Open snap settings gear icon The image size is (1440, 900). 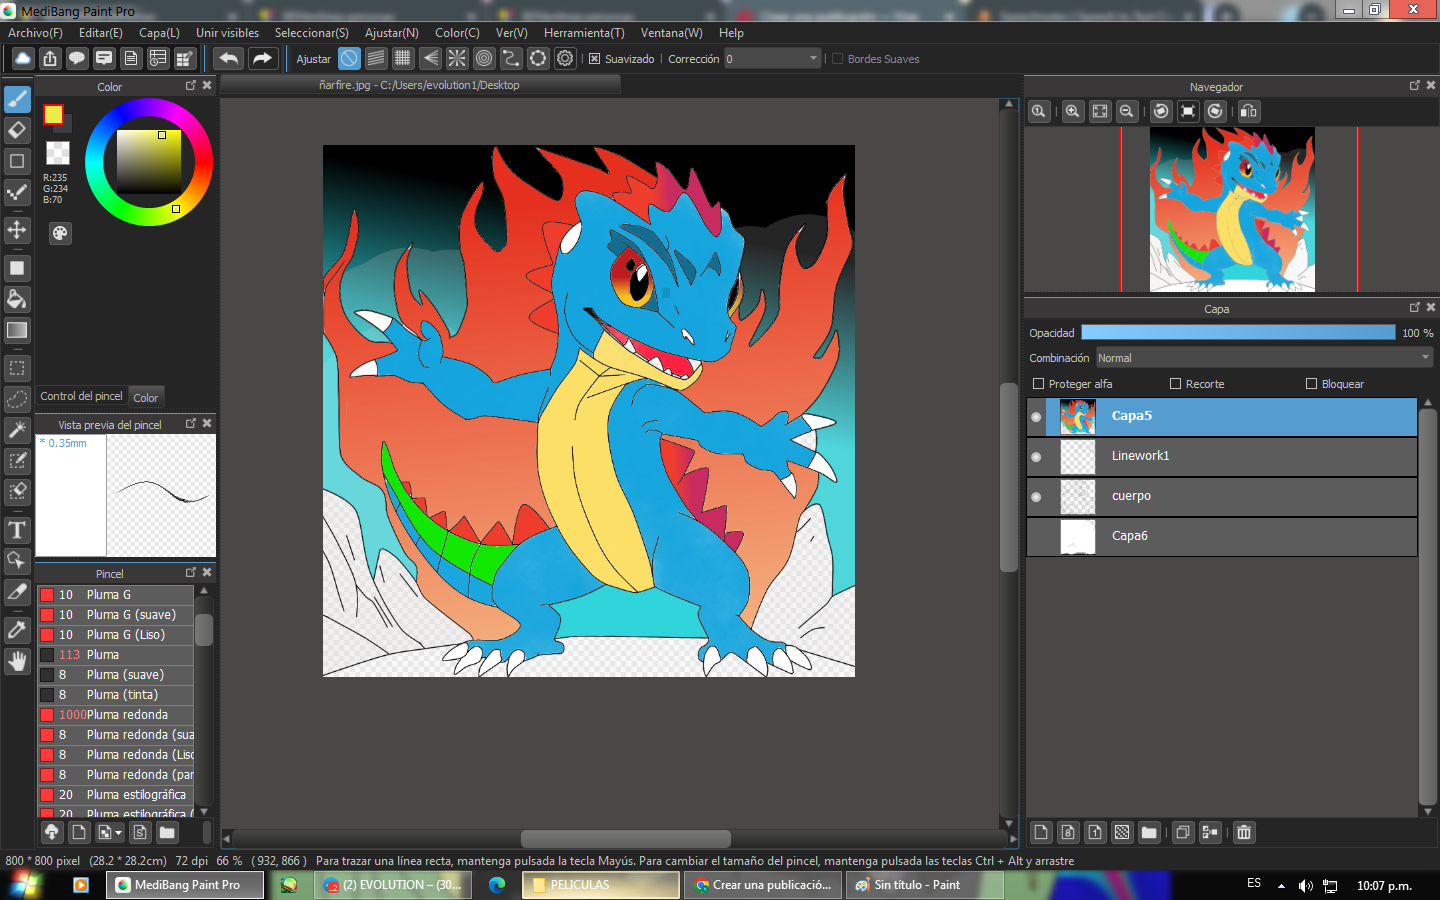[x=565, y=58]
